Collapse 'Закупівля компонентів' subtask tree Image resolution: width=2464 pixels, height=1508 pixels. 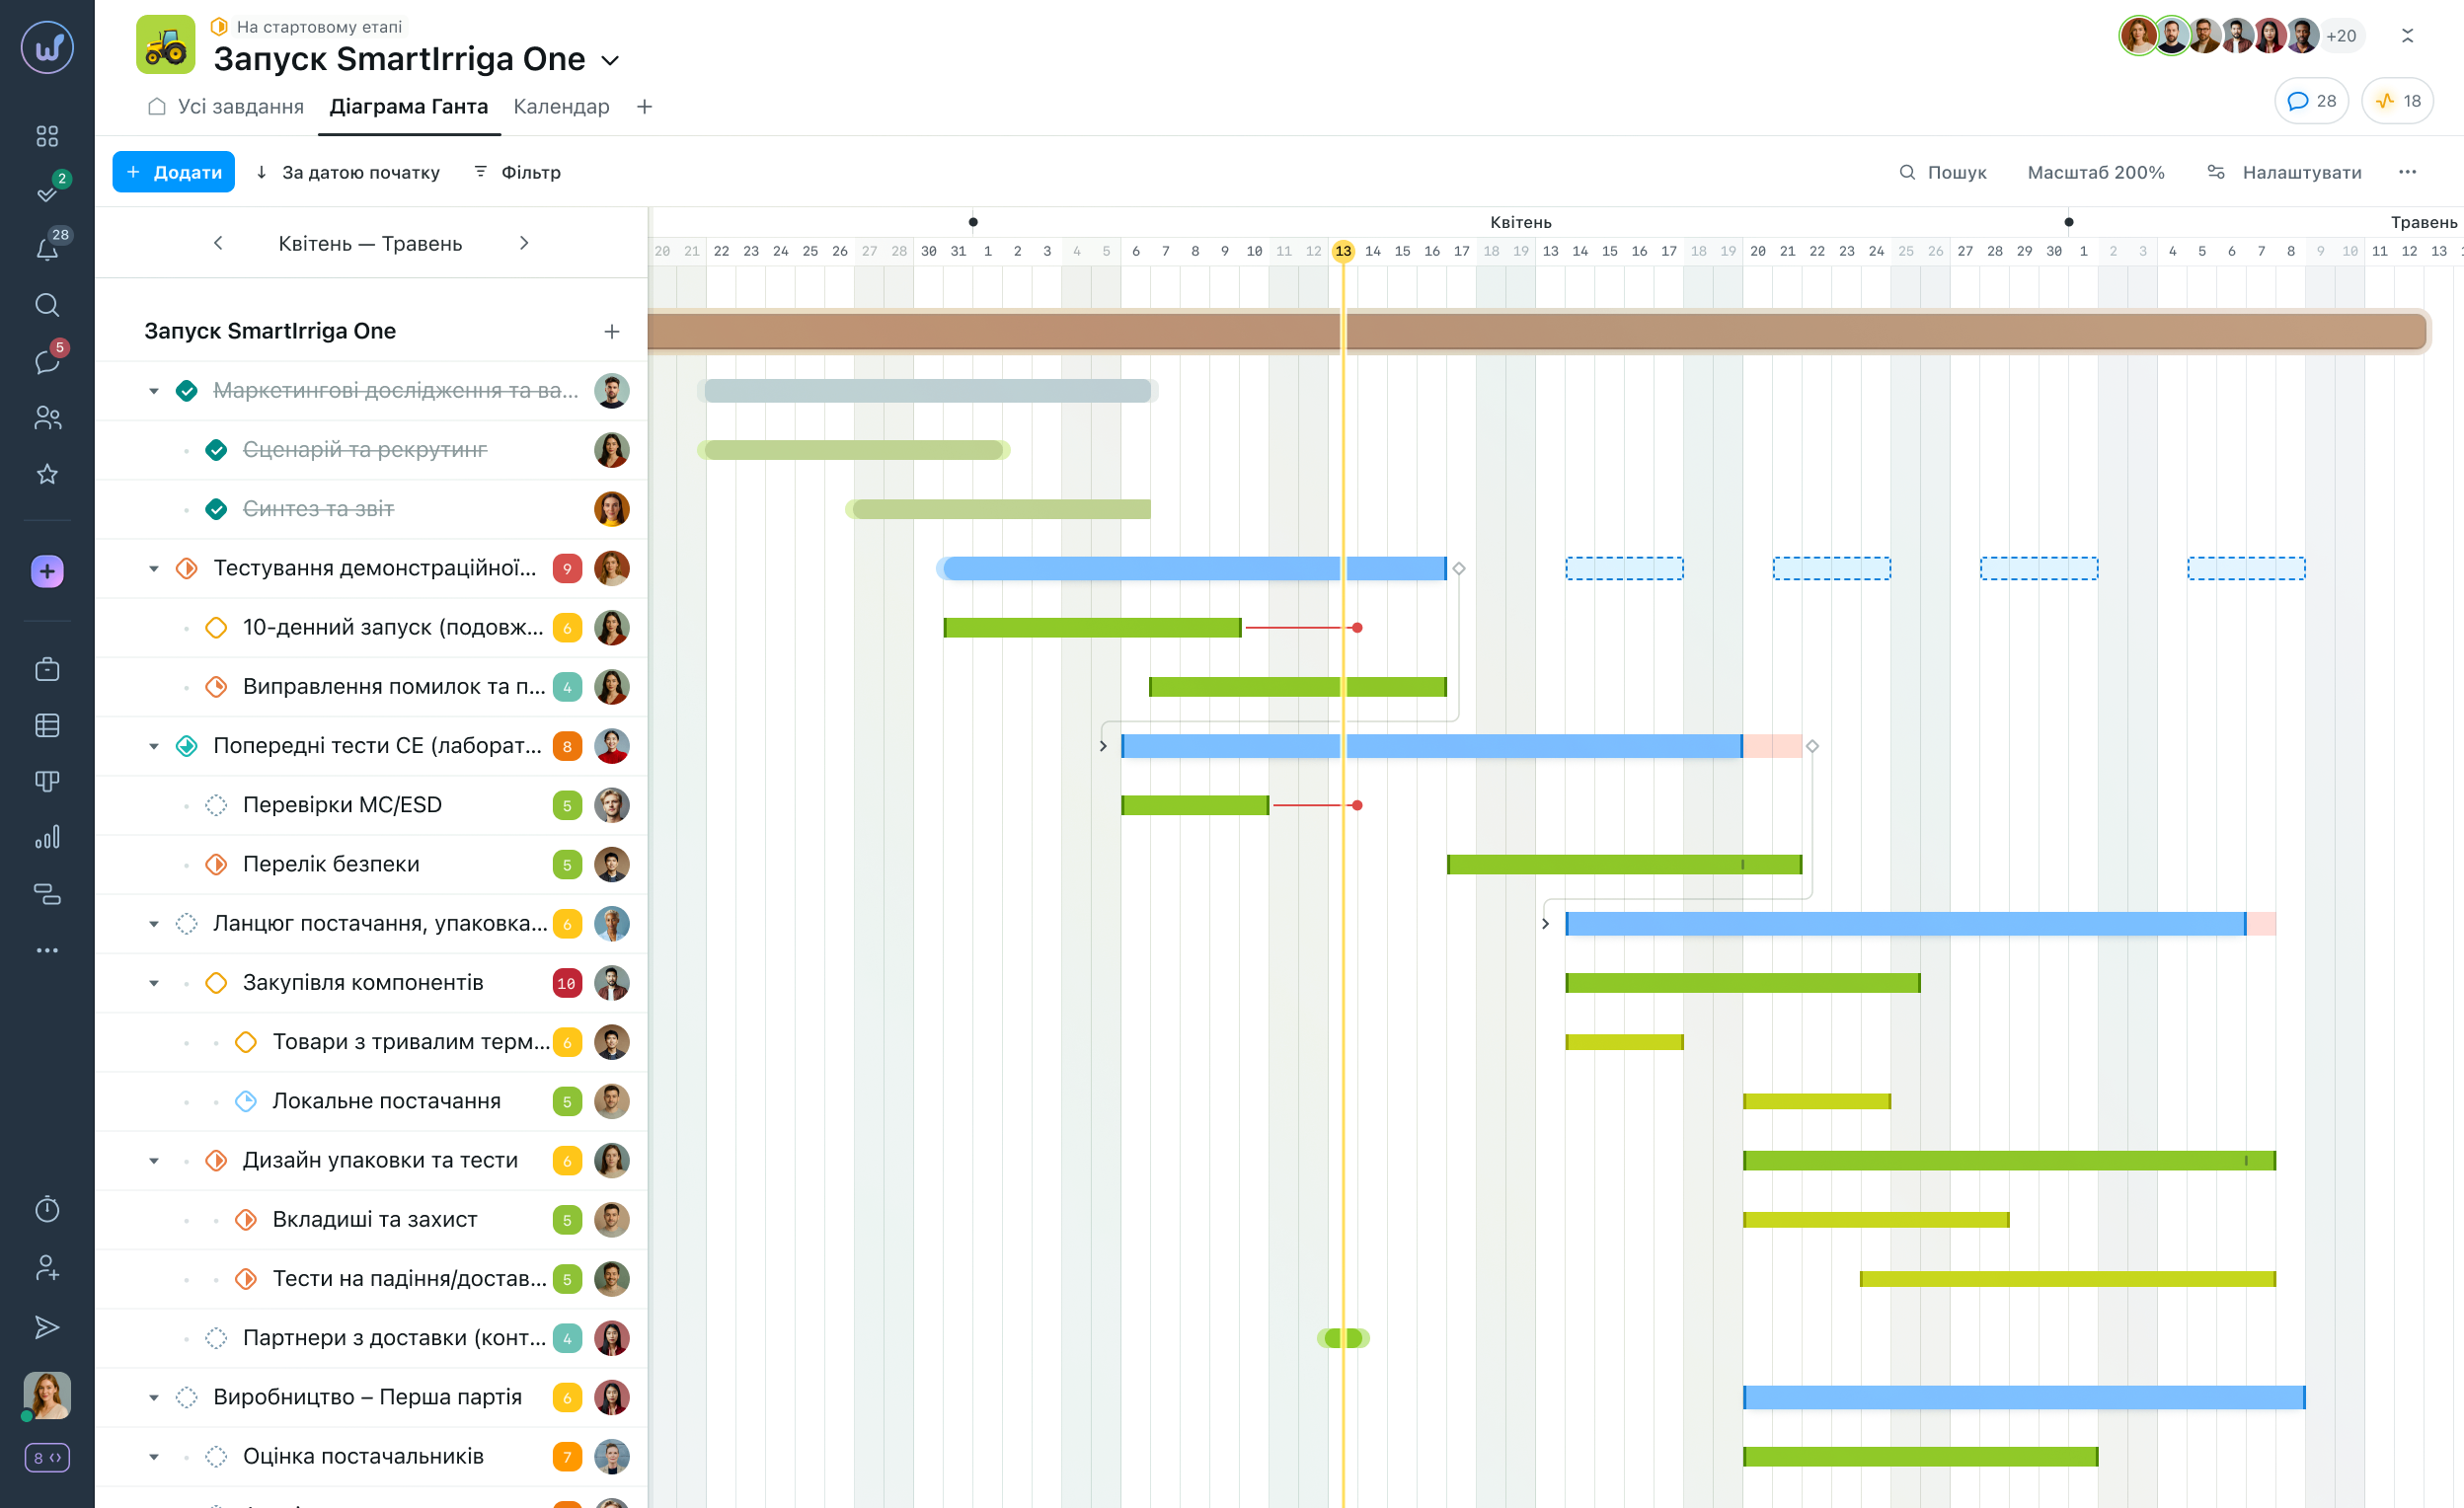154,983
